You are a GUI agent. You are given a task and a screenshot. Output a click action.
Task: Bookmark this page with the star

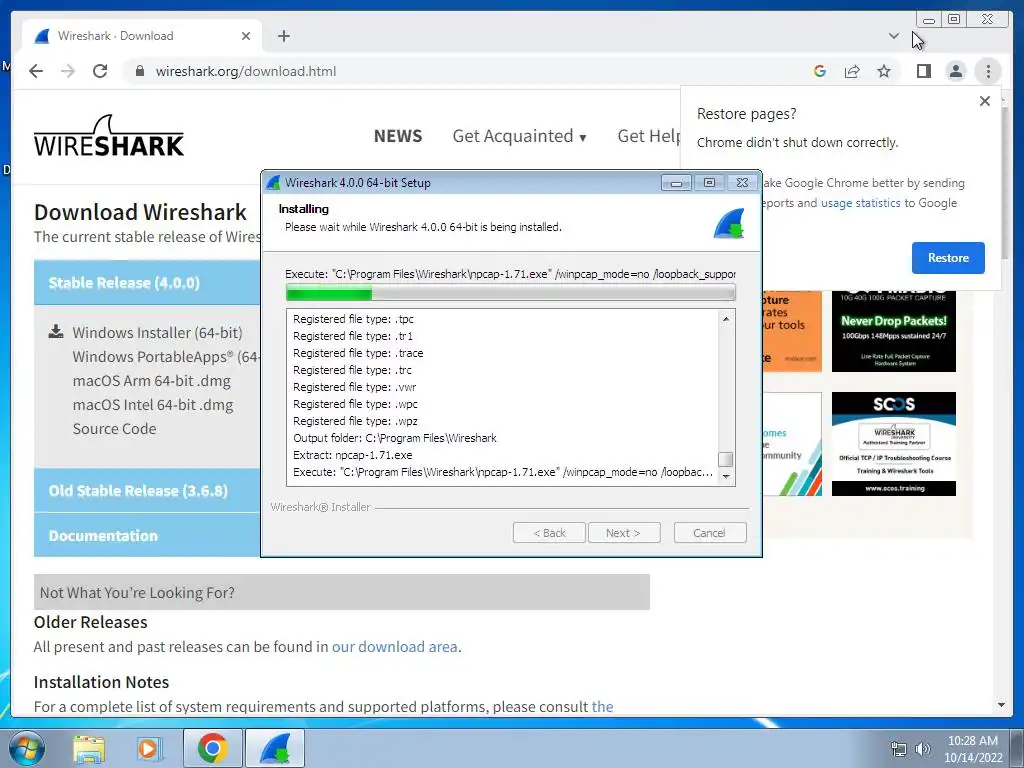click(x=884, y=71)
